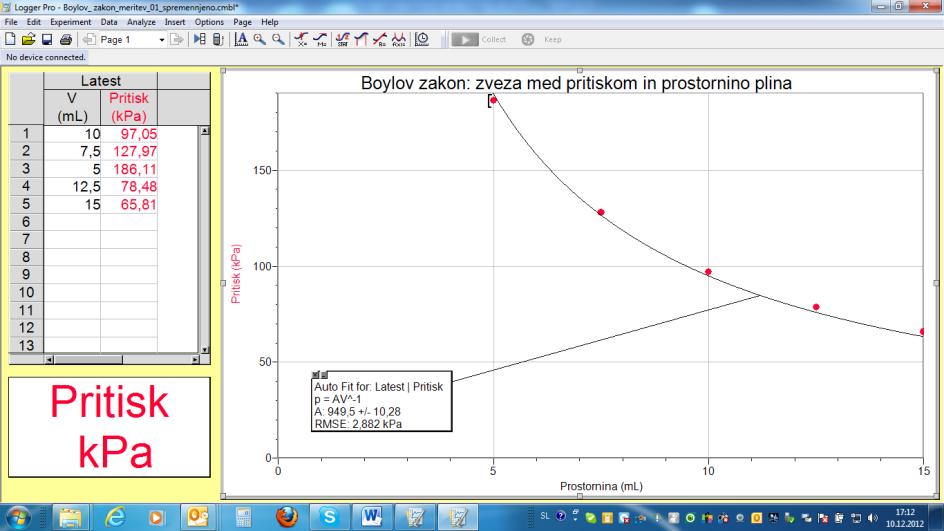The width and height of the screenshot is (944, 531).
Task: Click the table's horizontal scrollbar thumb
Action: click(x=88, y=359)
